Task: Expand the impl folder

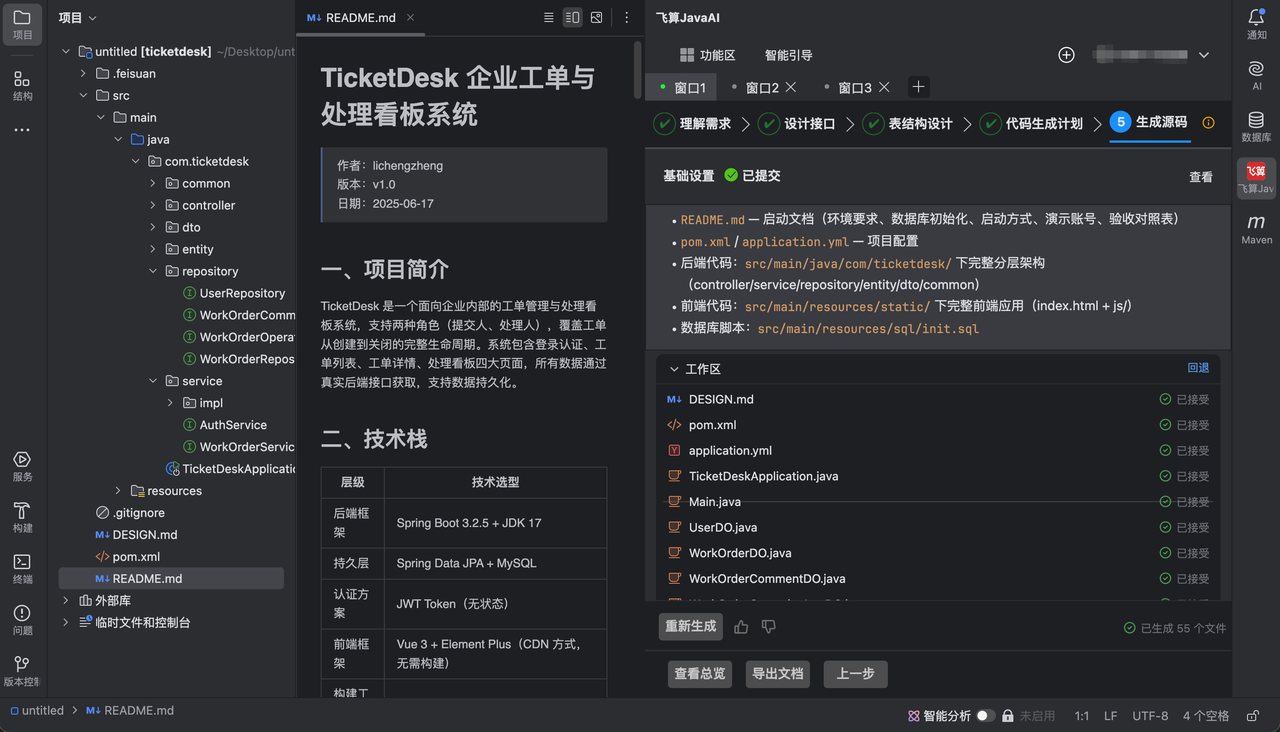Action: point(171,403)
